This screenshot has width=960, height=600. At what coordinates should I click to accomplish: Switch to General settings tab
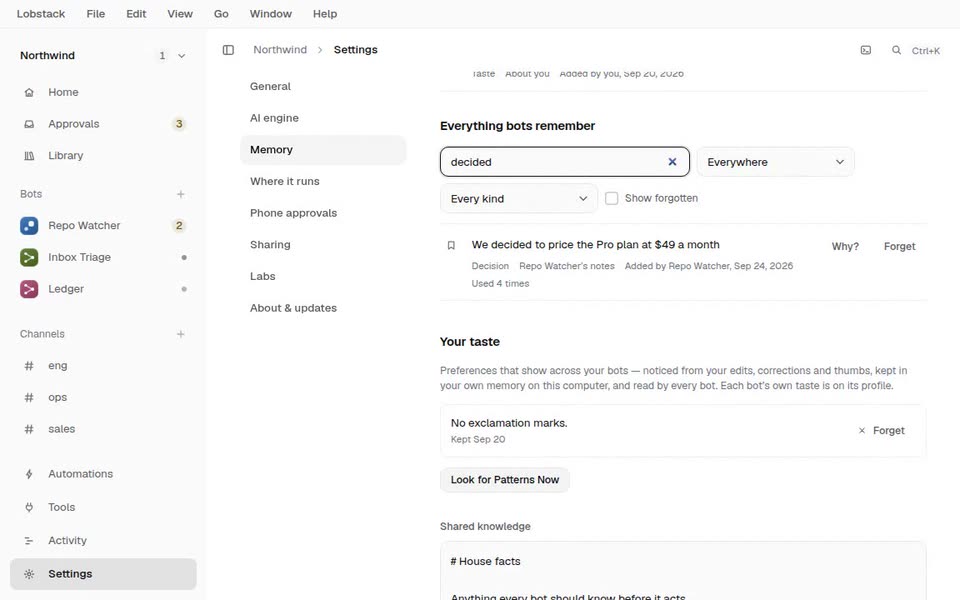tap(323, 87)
